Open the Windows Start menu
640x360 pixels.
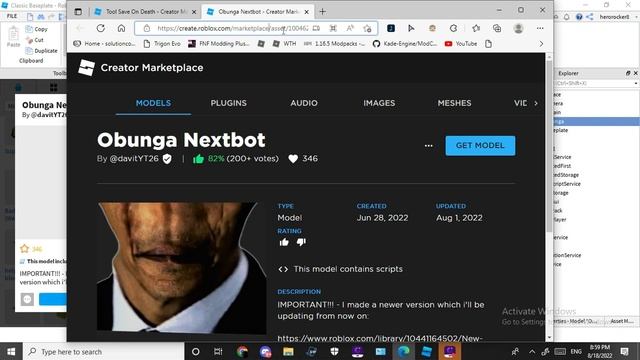[11, 351]
